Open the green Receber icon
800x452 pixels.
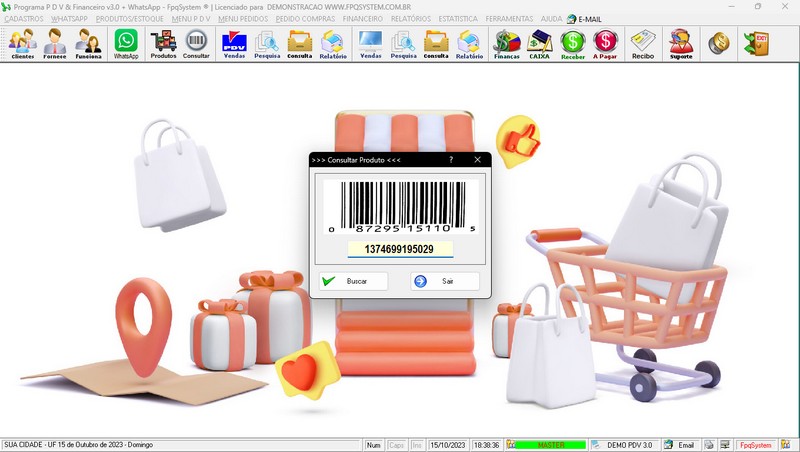pyautogui.click(x=572, y=44)
